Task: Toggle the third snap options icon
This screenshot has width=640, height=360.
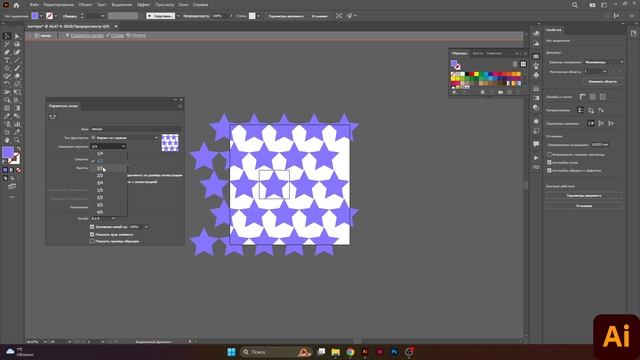Action: click(x=611, y=123)
